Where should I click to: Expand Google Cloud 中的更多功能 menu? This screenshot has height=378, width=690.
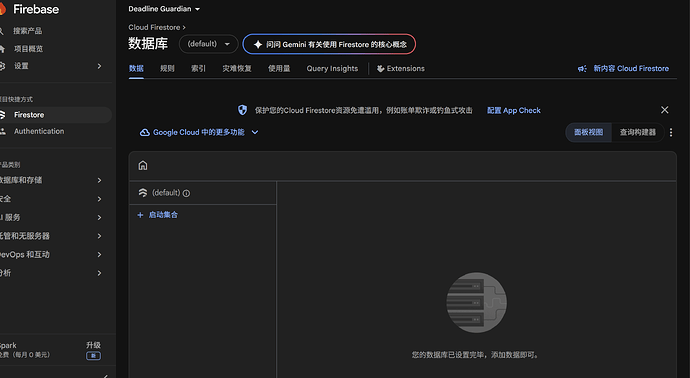199,132
